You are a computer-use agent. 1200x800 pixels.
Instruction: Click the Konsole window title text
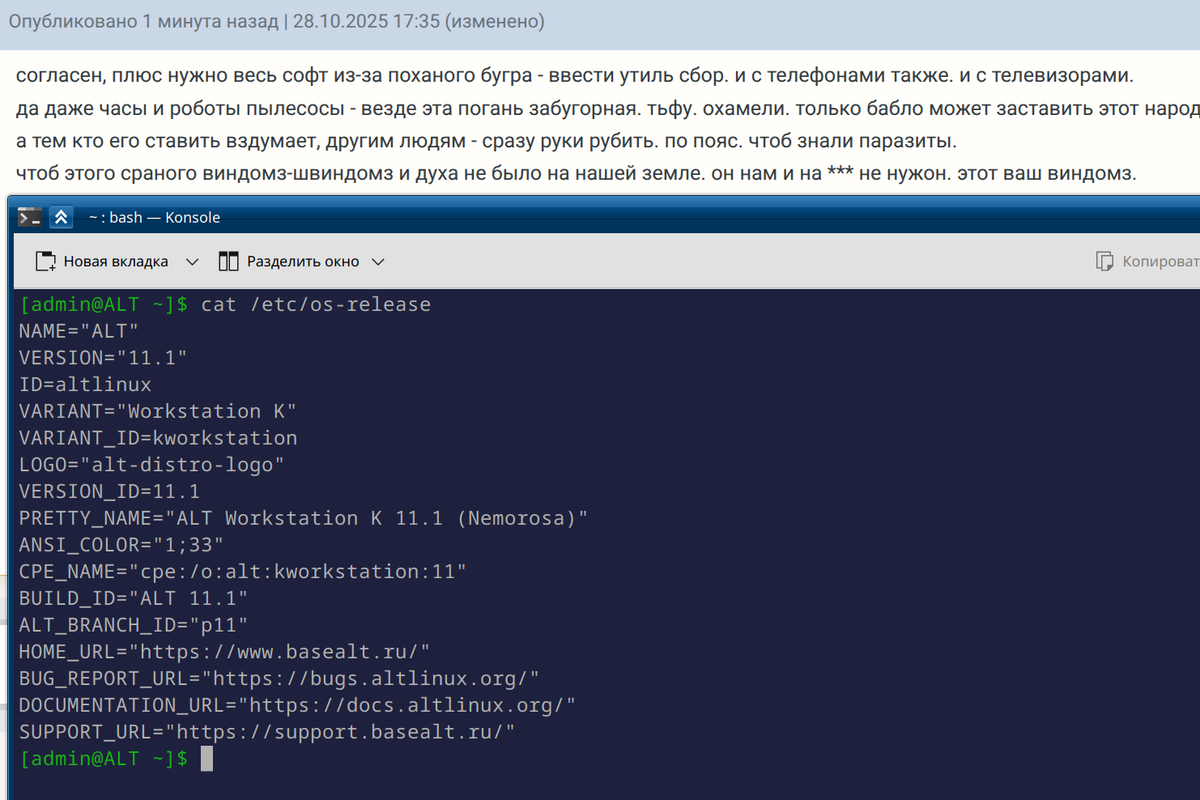(x=154, y=217)
